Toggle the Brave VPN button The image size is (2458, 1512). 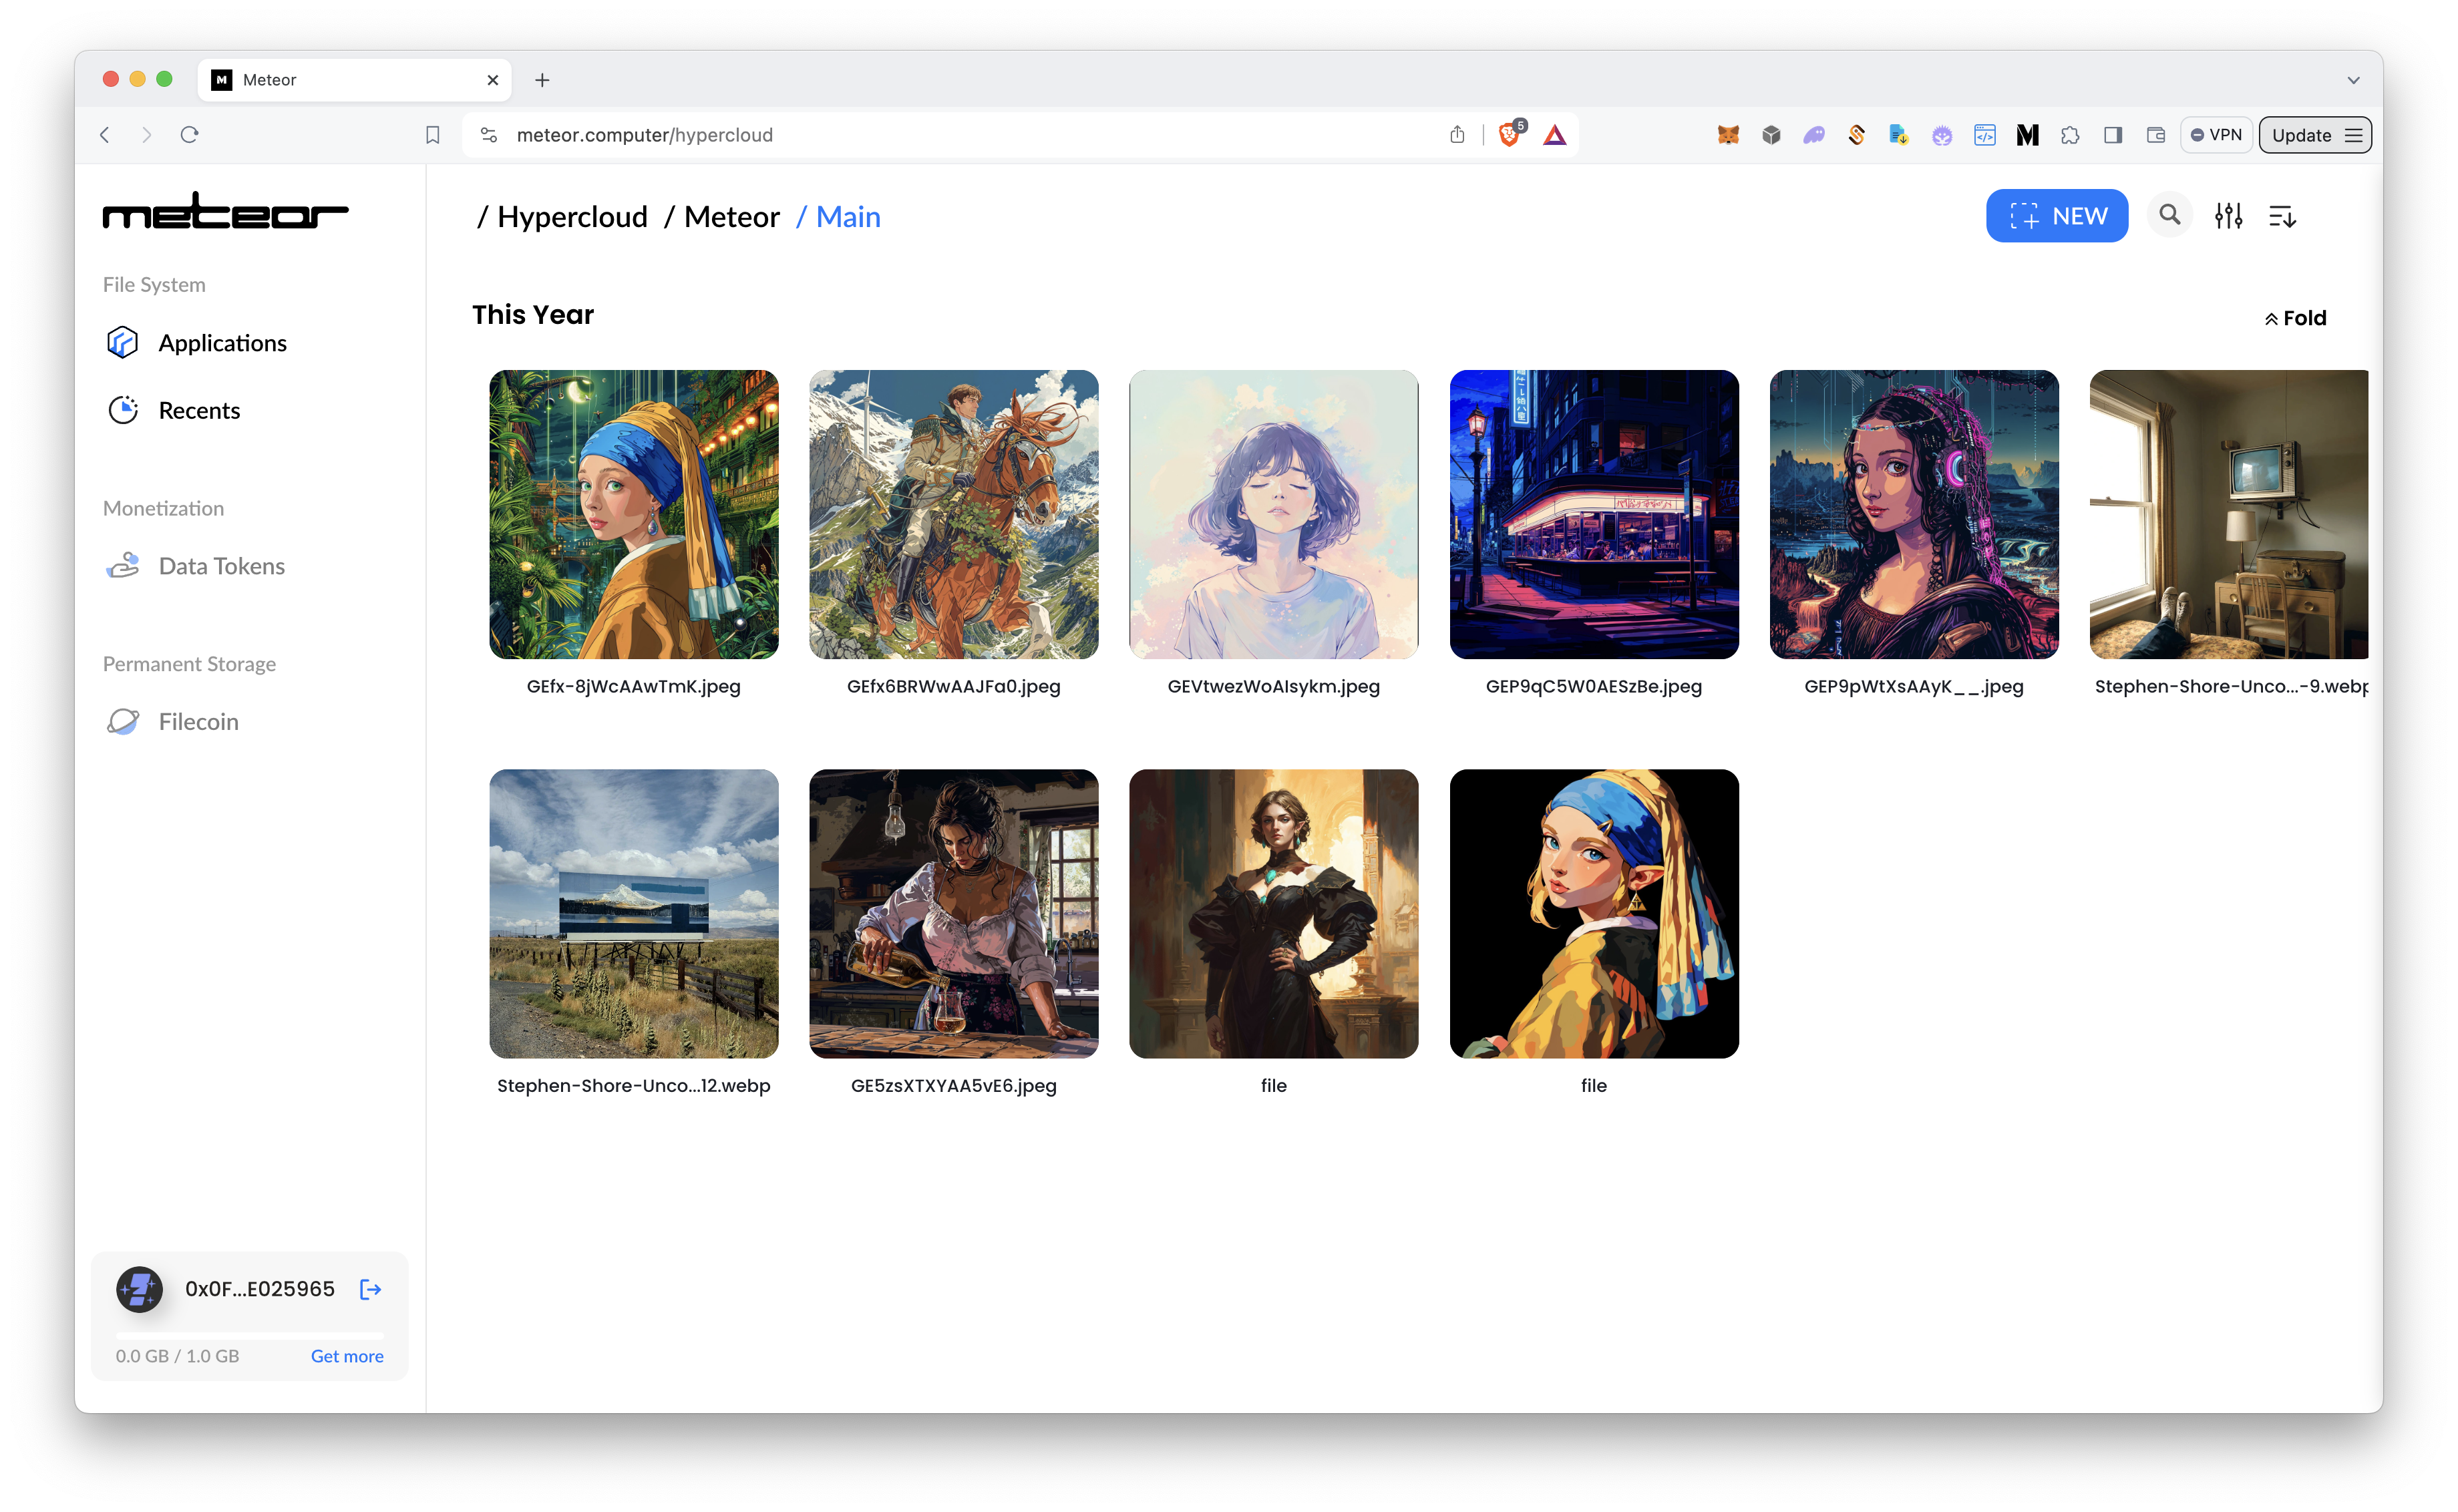(2216, 135)
